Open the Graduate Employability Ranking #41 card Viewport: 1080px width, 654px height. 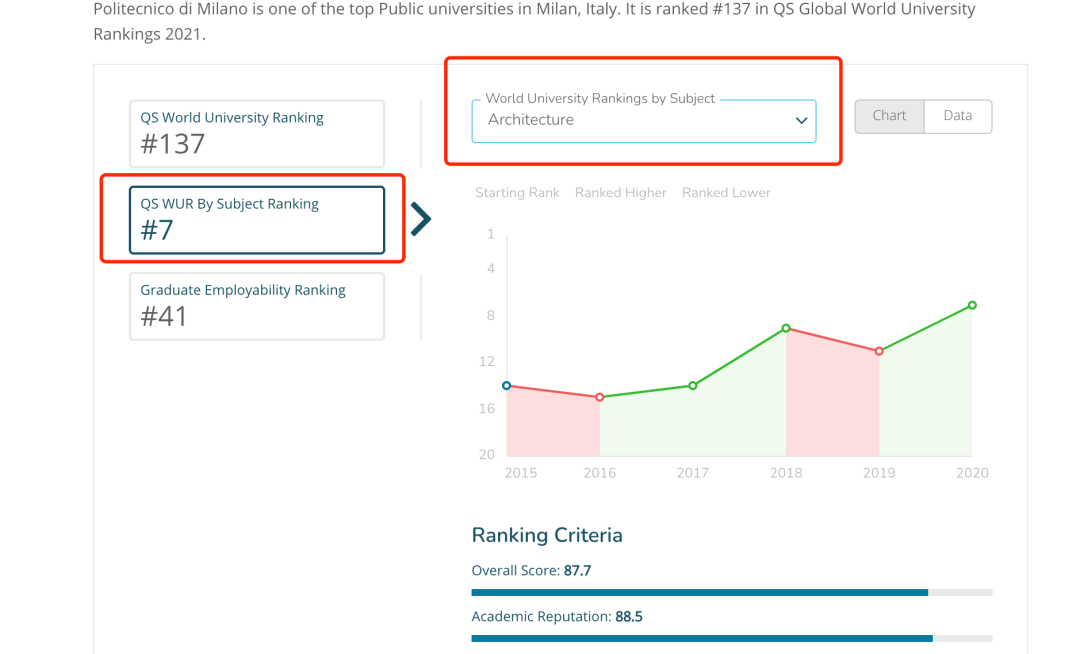pyautogui.click(x=257, y=306)
